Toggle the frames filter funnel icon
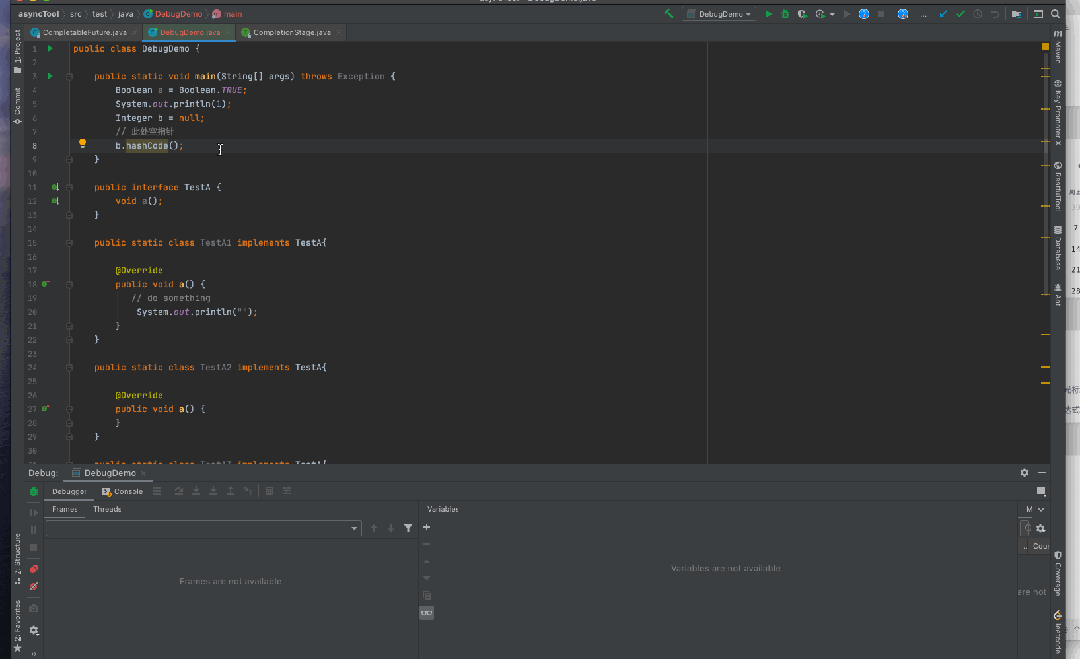Viewport: 1080px width, 659px height. point(408,528)
